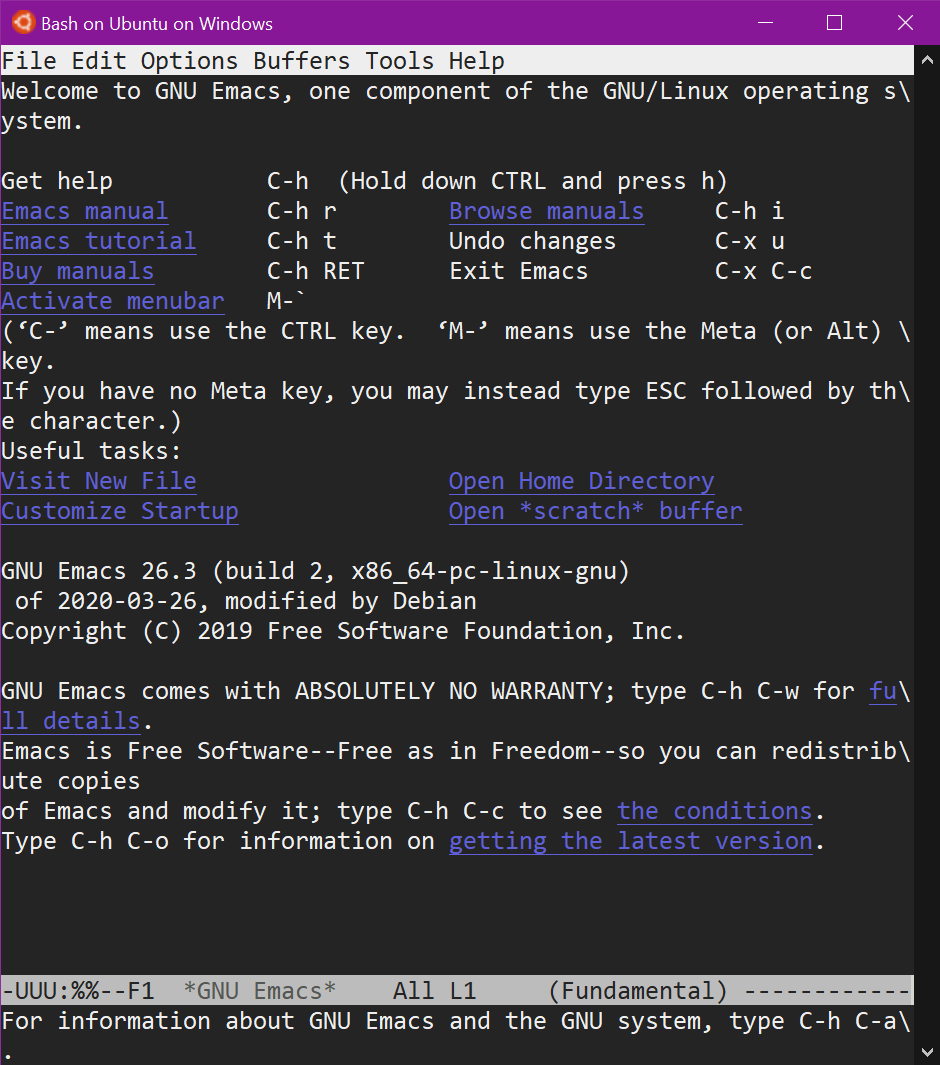The image size is (940, 1065).
Task: Open the Emacs tutorial link
Action: point(99,241)
